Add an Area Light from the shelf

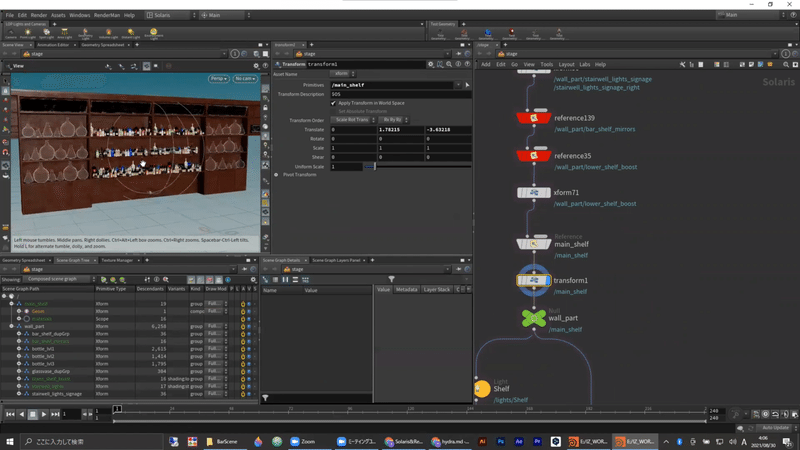64,34
